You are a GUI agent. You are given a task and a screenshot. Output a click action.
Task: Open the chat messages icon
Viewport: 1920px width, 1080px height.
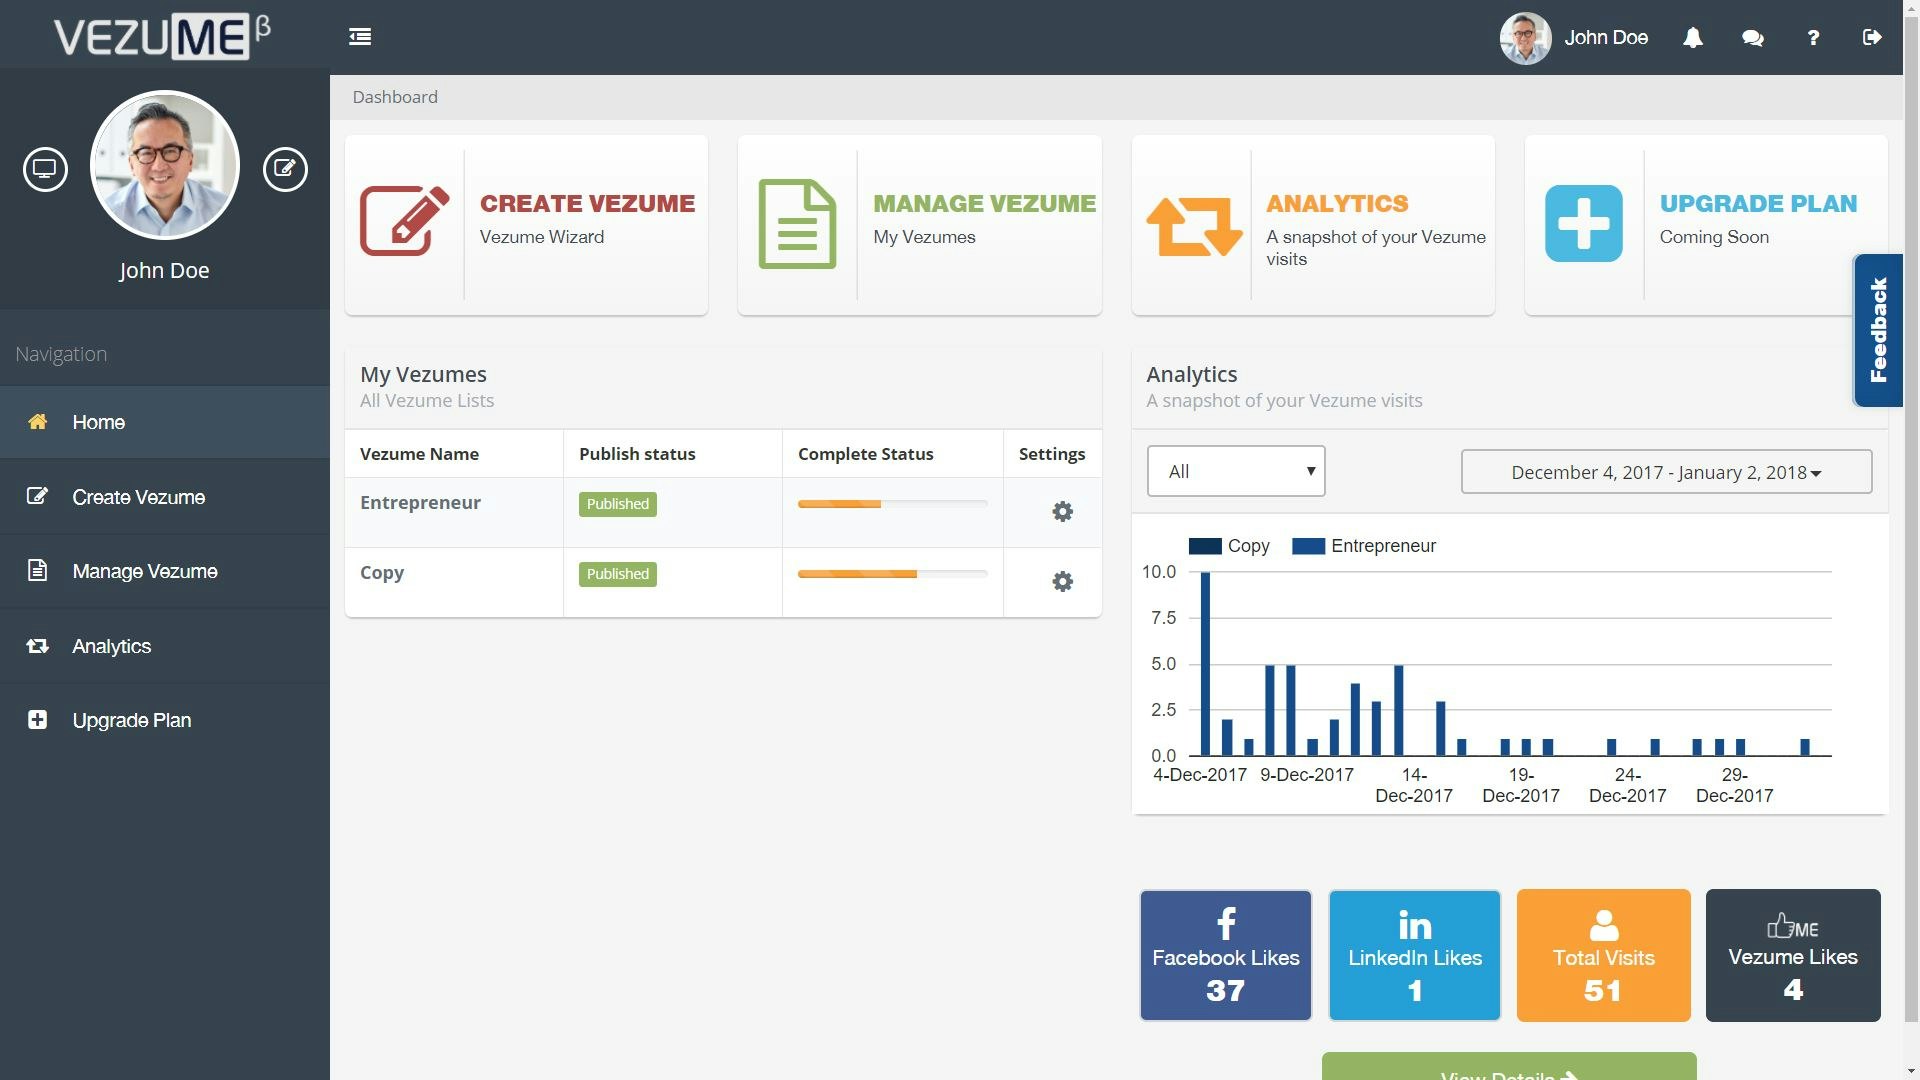click(1752, 38)
